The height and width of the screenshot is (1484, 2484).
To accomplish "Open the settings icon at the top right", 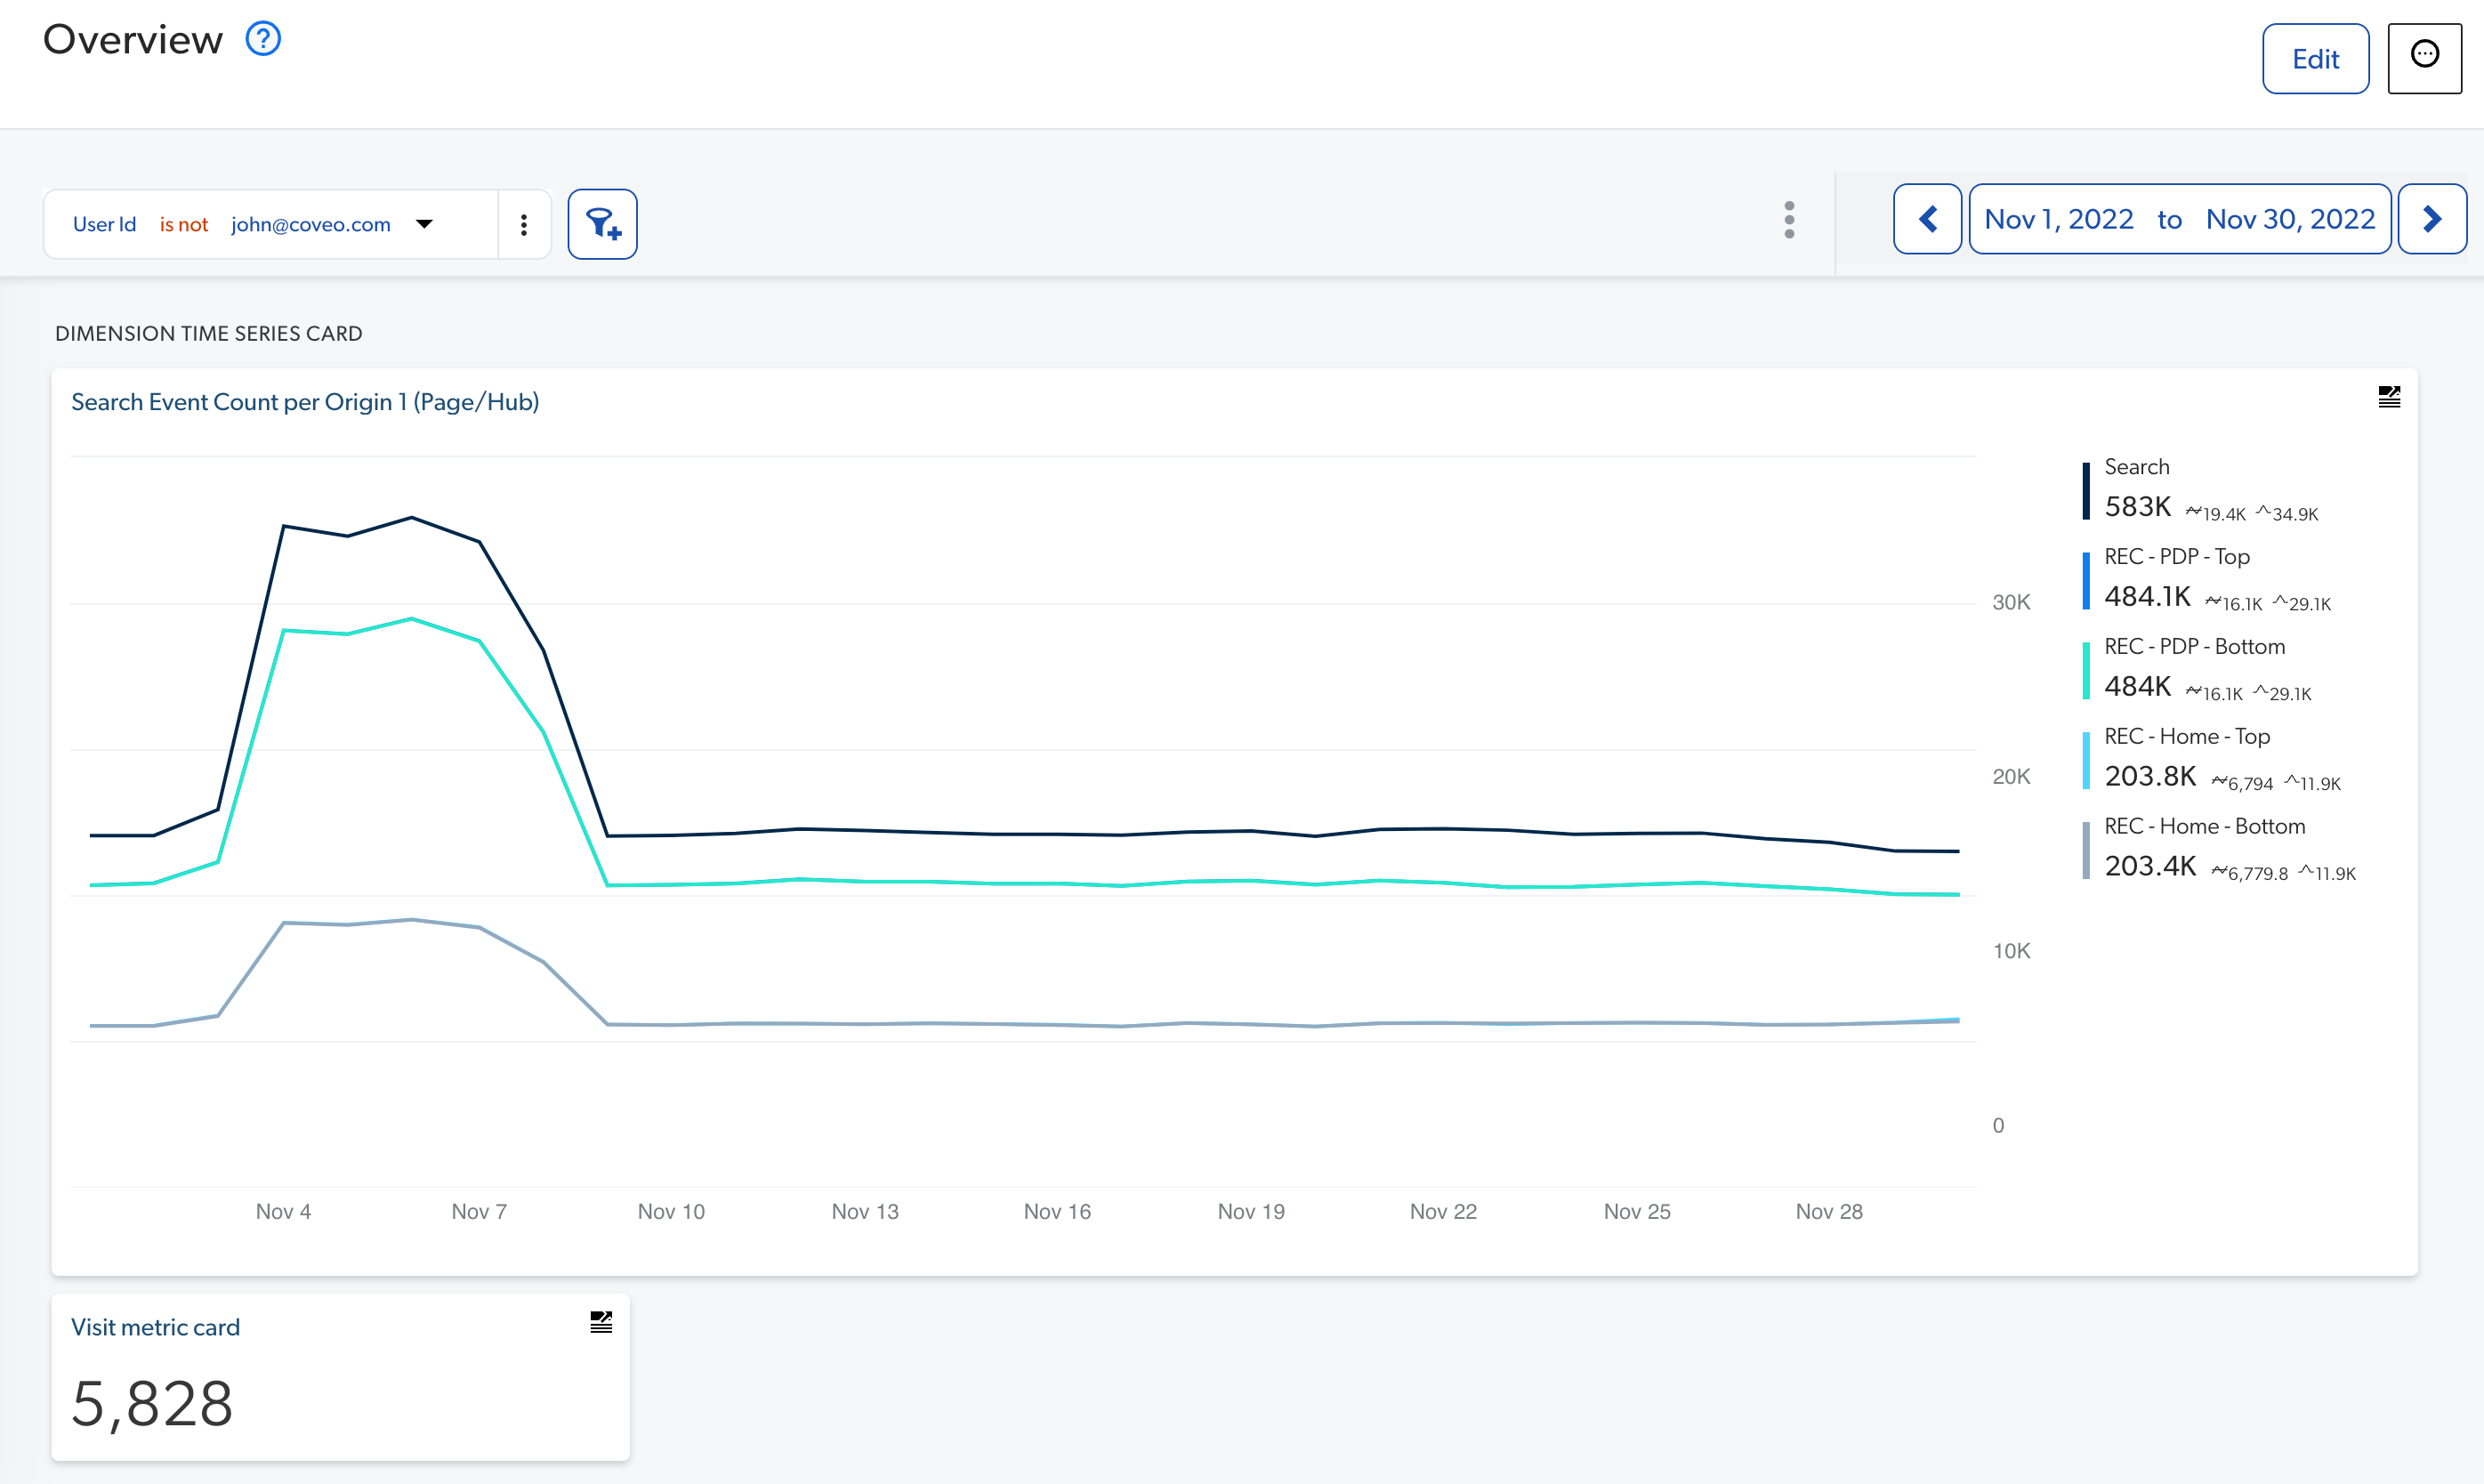I will tap(2424, 57).
